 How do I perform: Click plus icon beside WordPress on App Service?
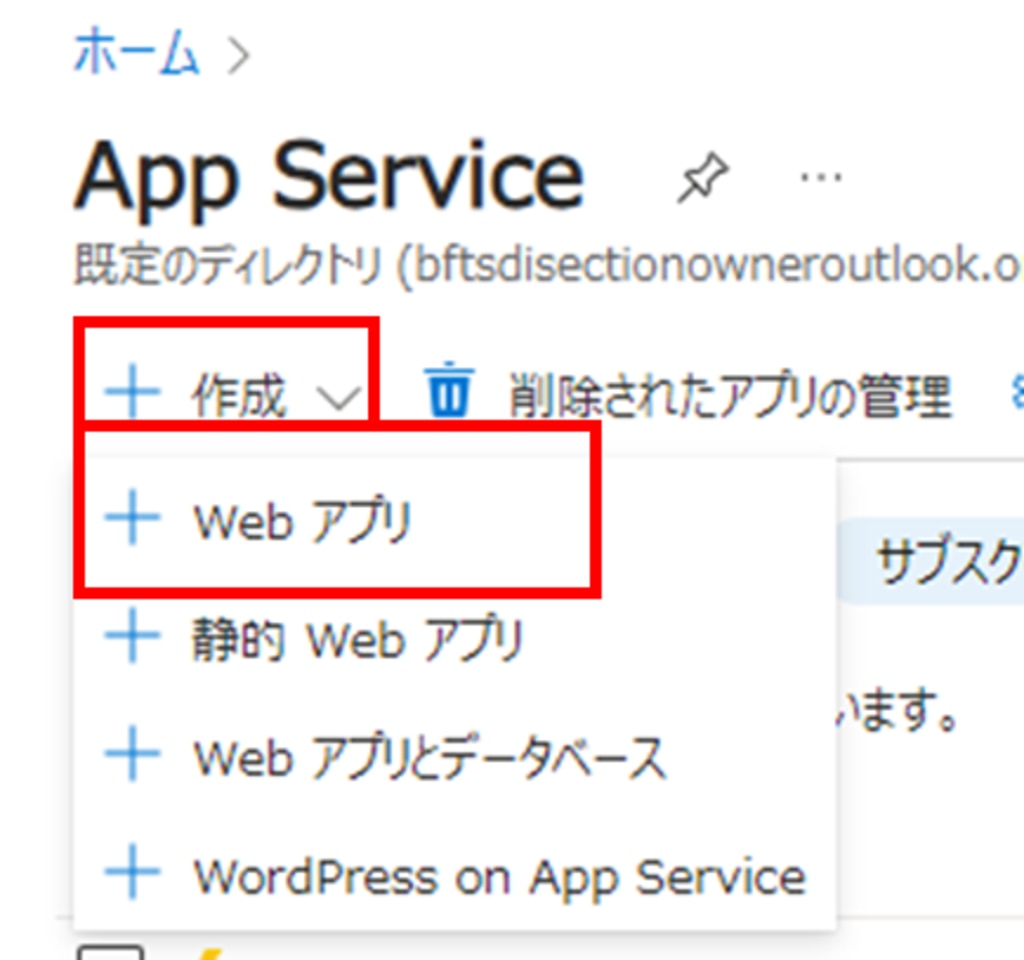[x=133, y=872]
